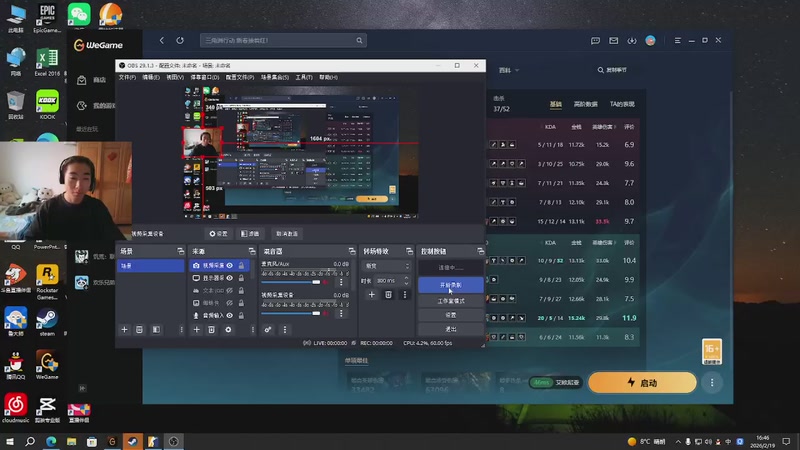
Task: Open the OBS source filters button 滤镜
Action: [x=250, y=234]
